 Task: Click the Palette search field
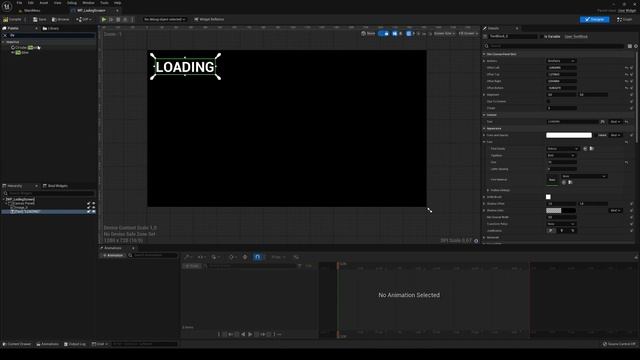pyautogui.click(x=52, y=36)
